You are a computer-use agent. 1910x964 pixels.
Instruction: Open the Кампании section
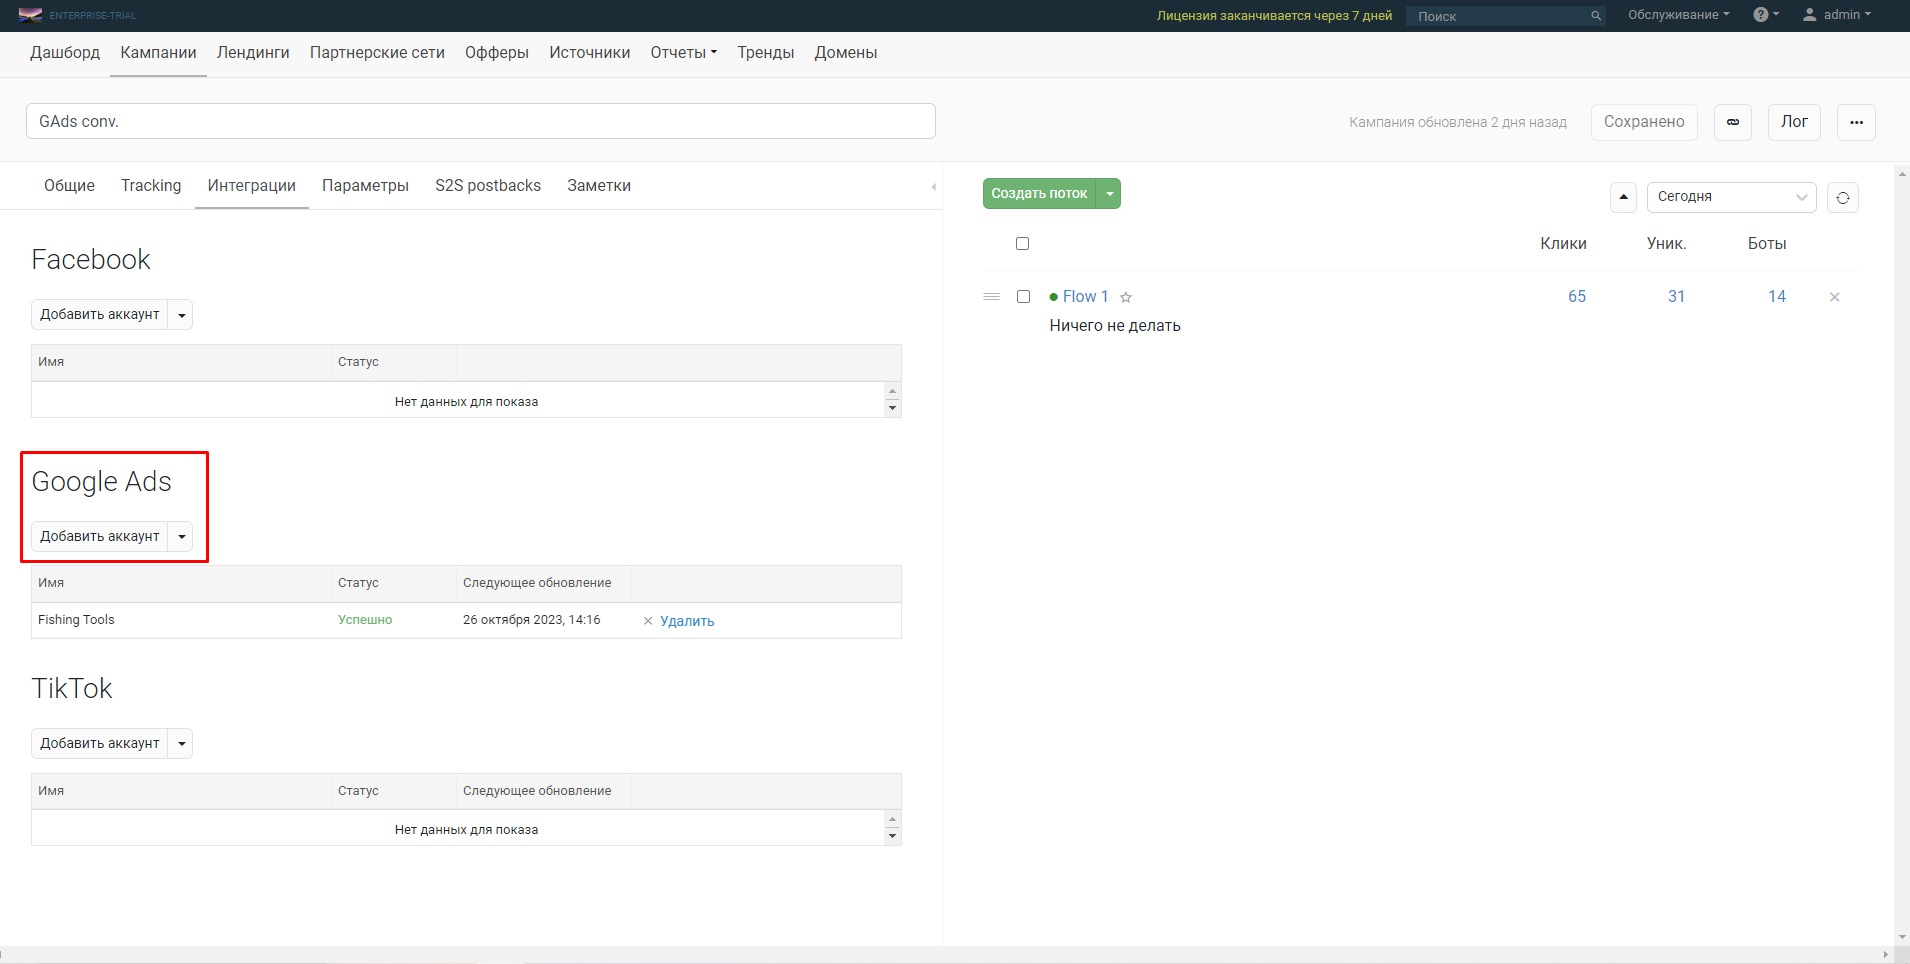158,53
